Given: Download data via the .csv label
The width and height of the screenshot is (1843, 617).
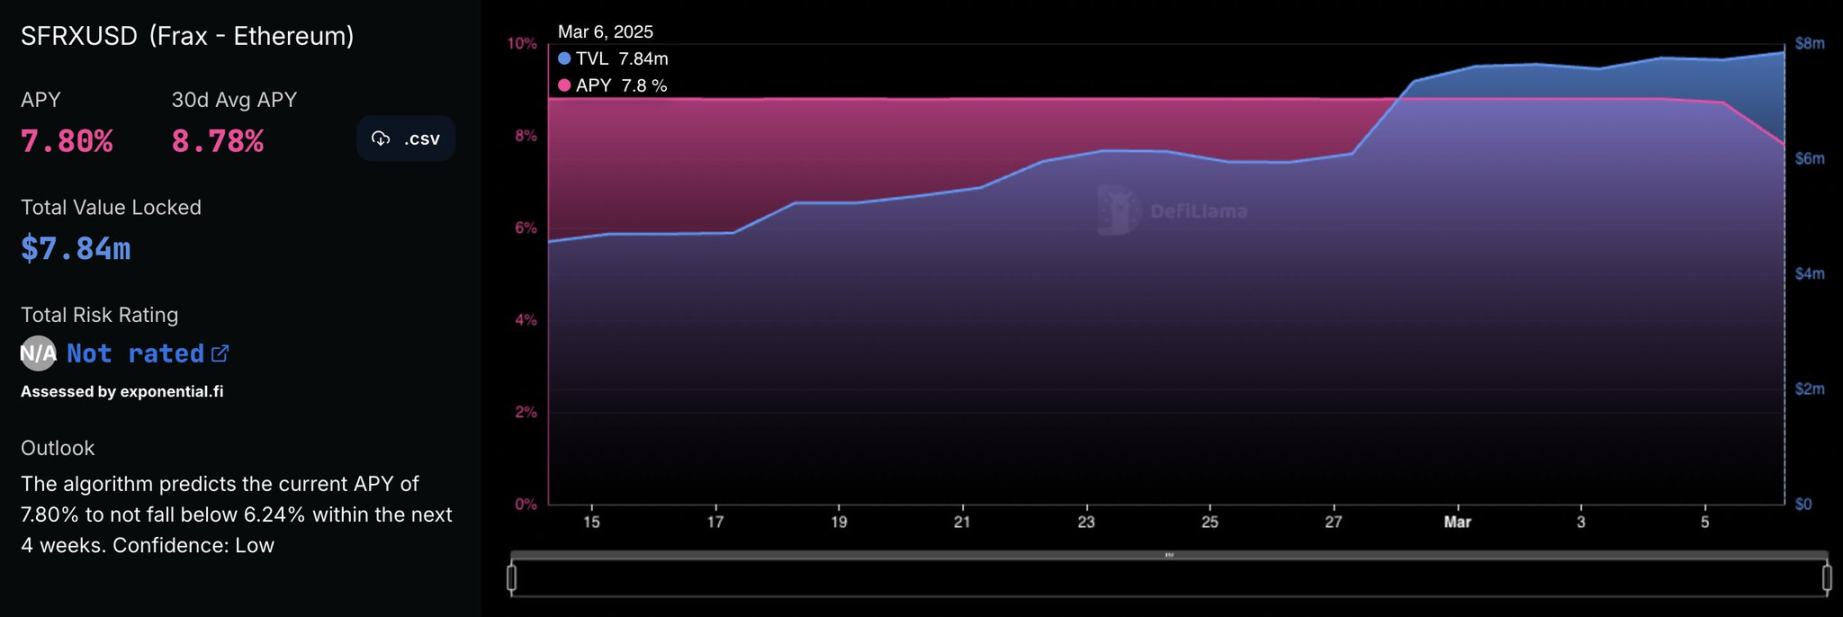Looking at the screenshot, I should (x=422, y=139).
